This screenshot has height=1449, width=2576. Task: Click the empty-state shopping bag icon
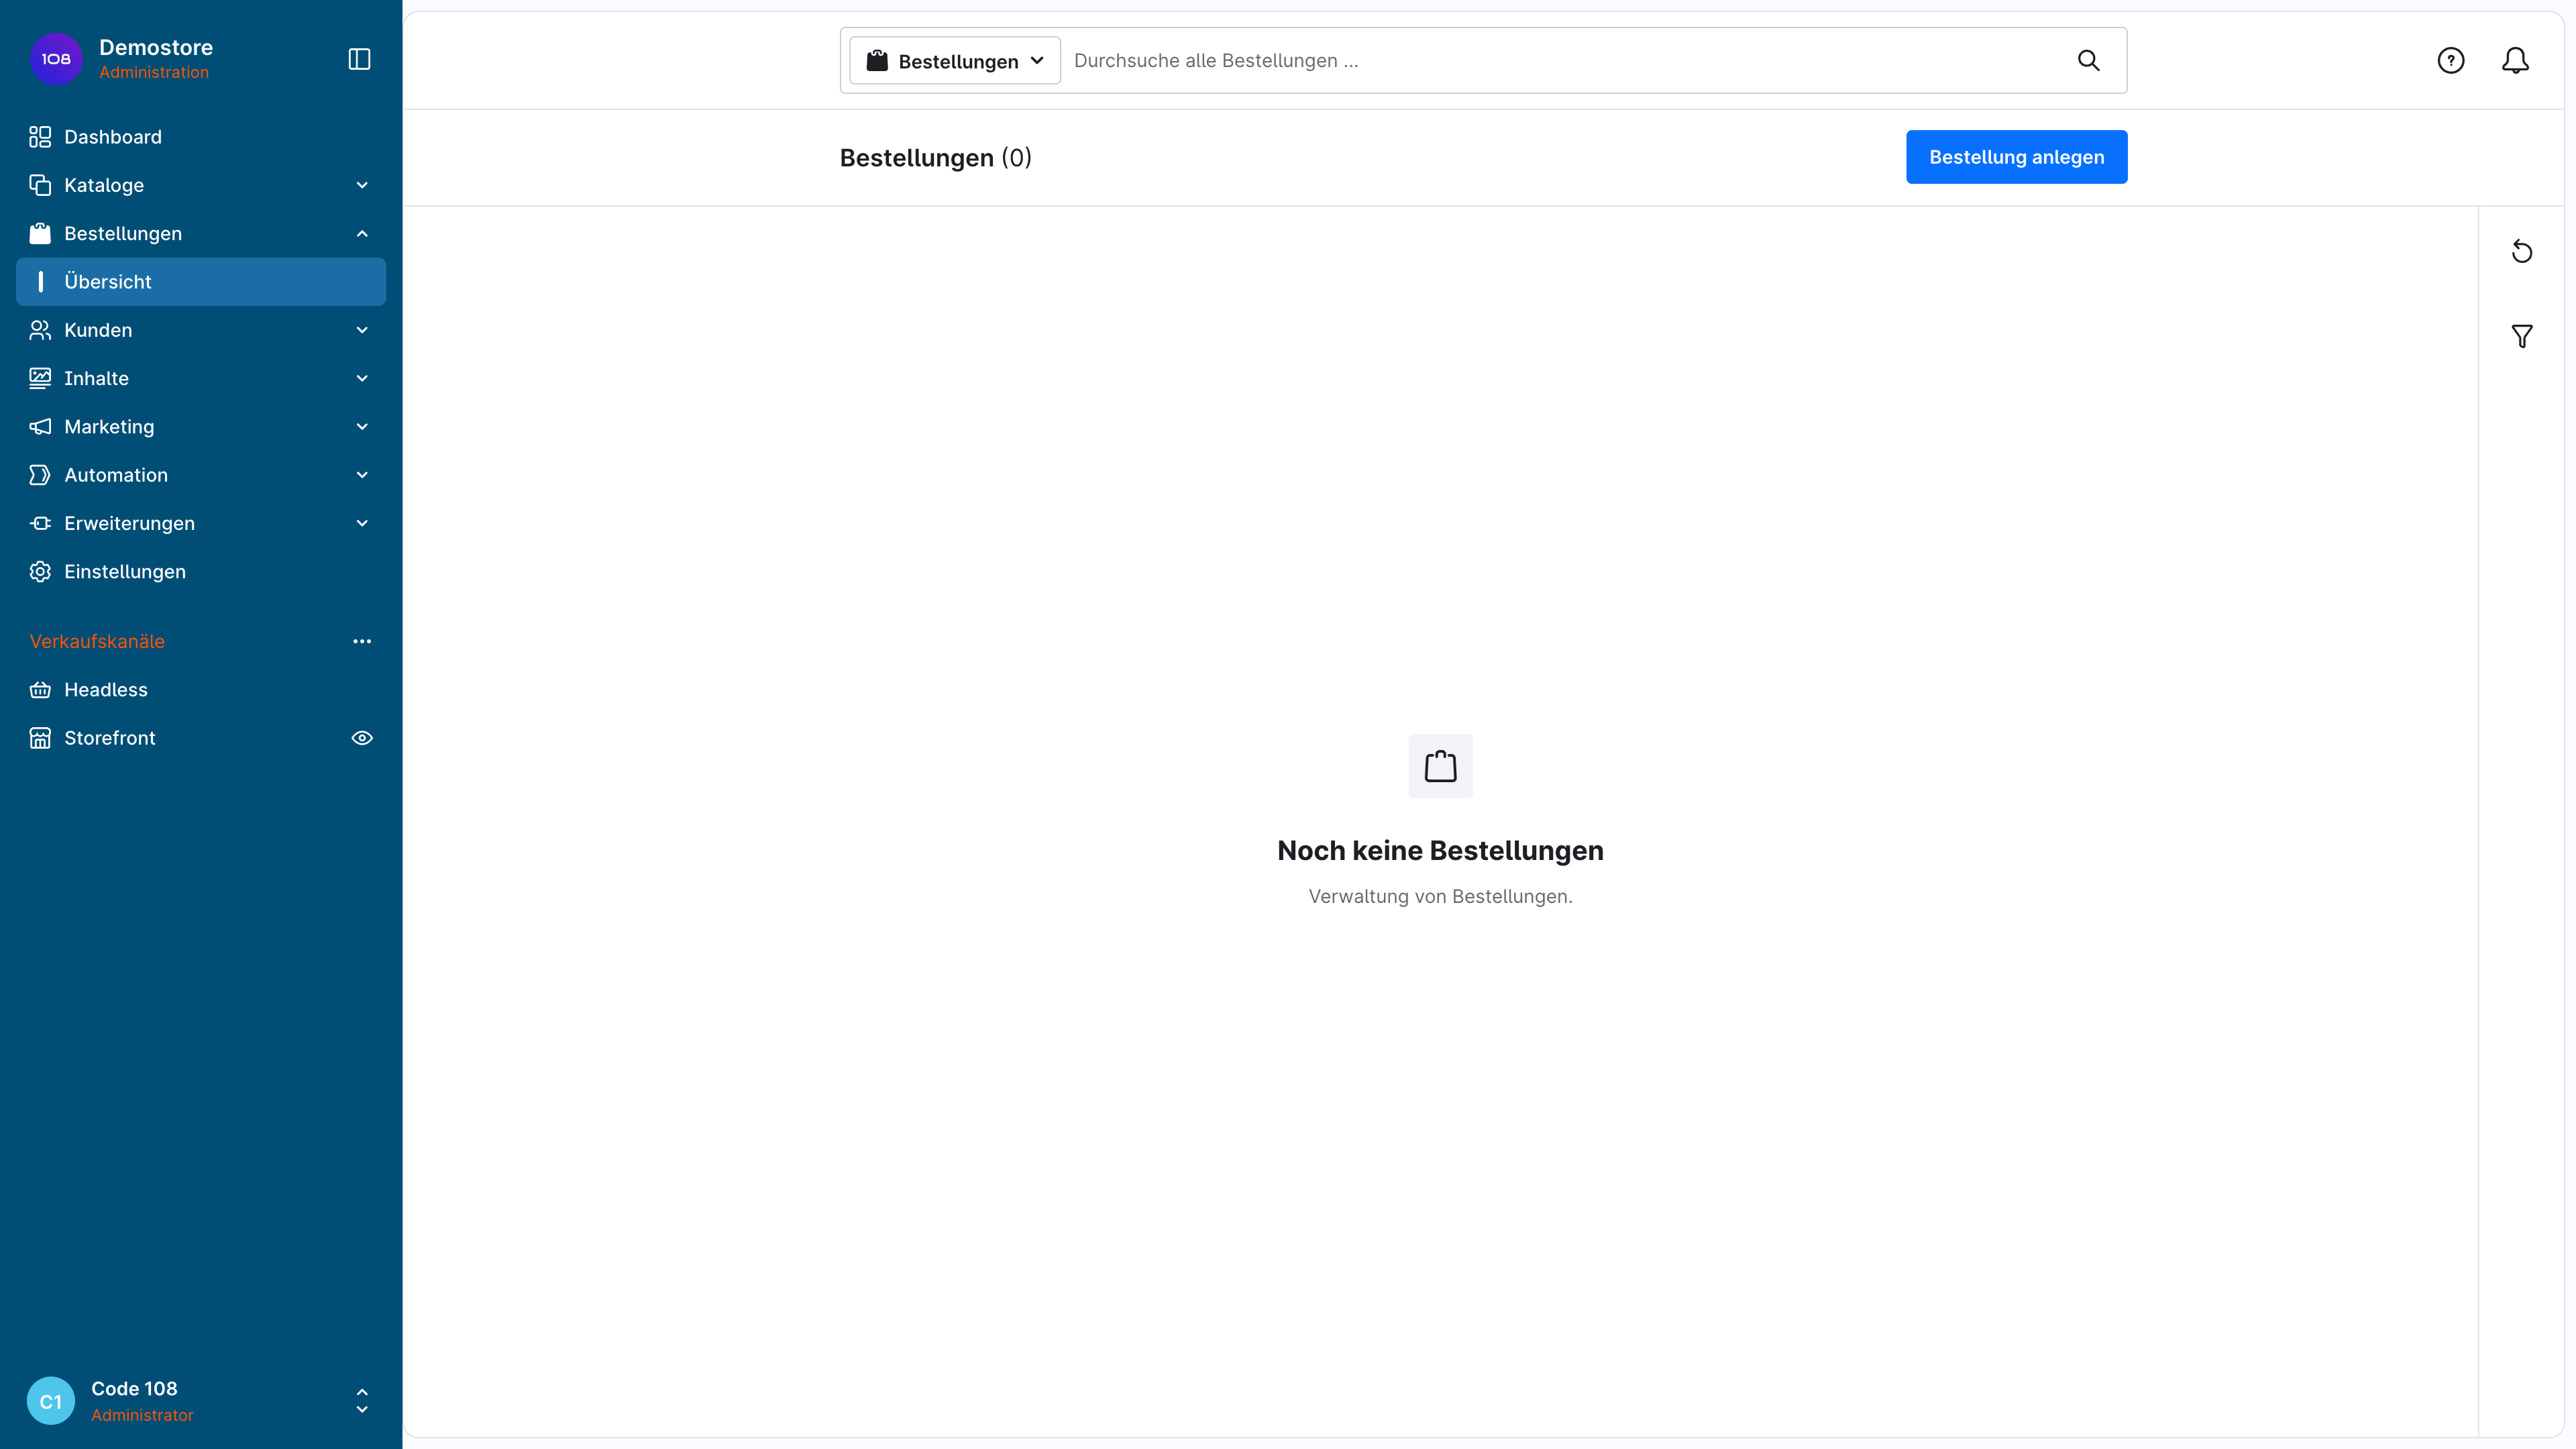(x=1440, y=766)
